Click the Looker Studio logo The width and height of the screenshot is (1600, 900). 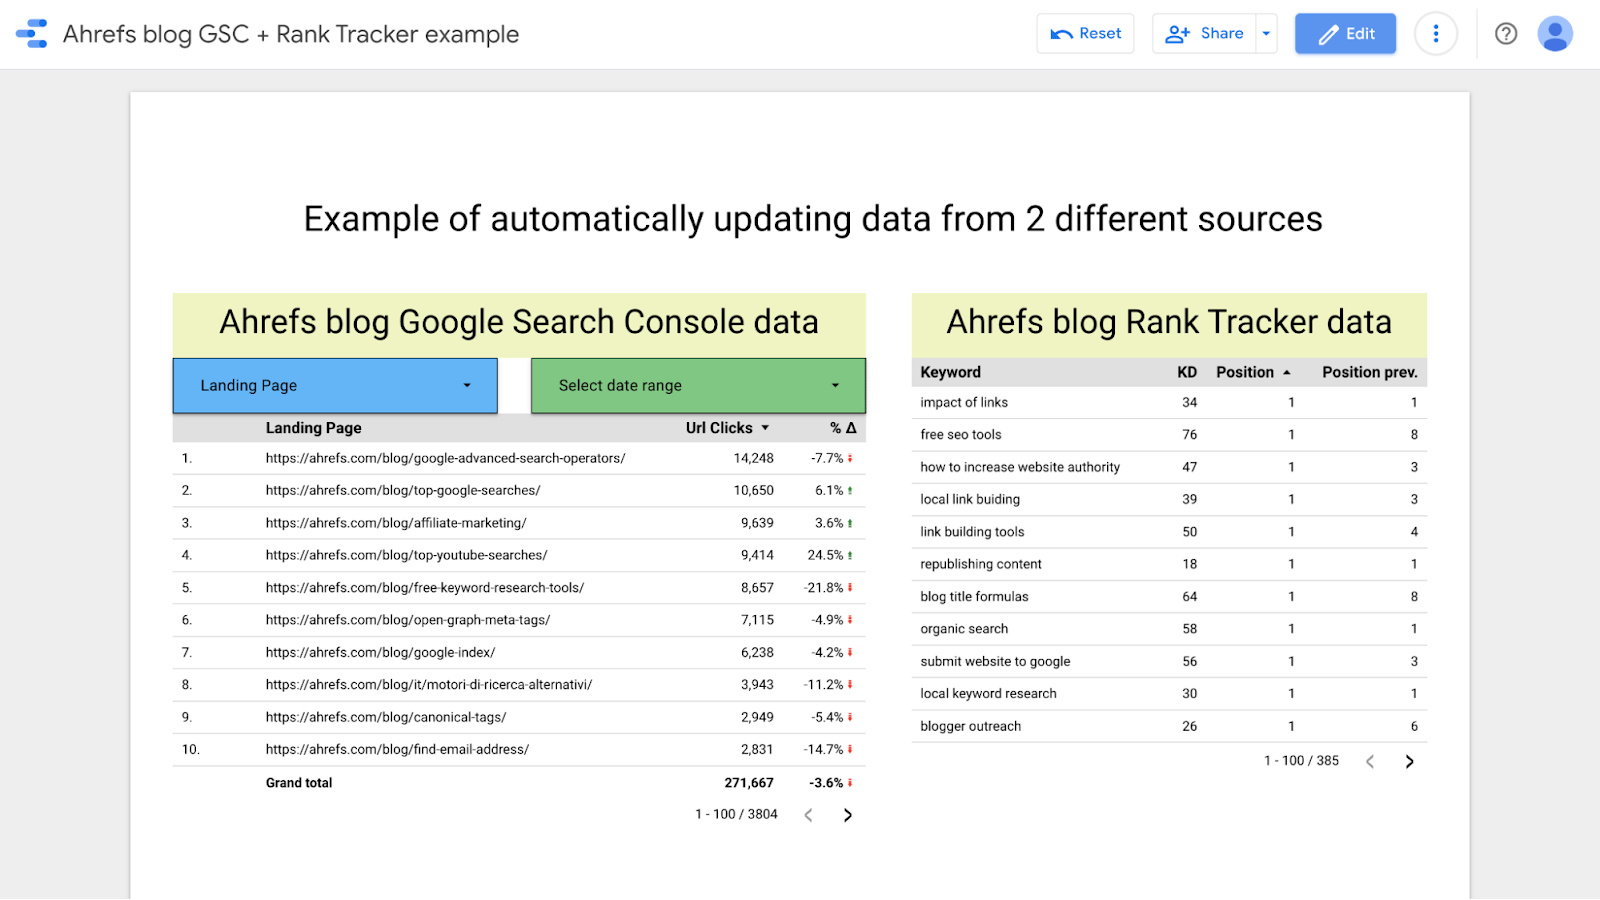[31, 33]
